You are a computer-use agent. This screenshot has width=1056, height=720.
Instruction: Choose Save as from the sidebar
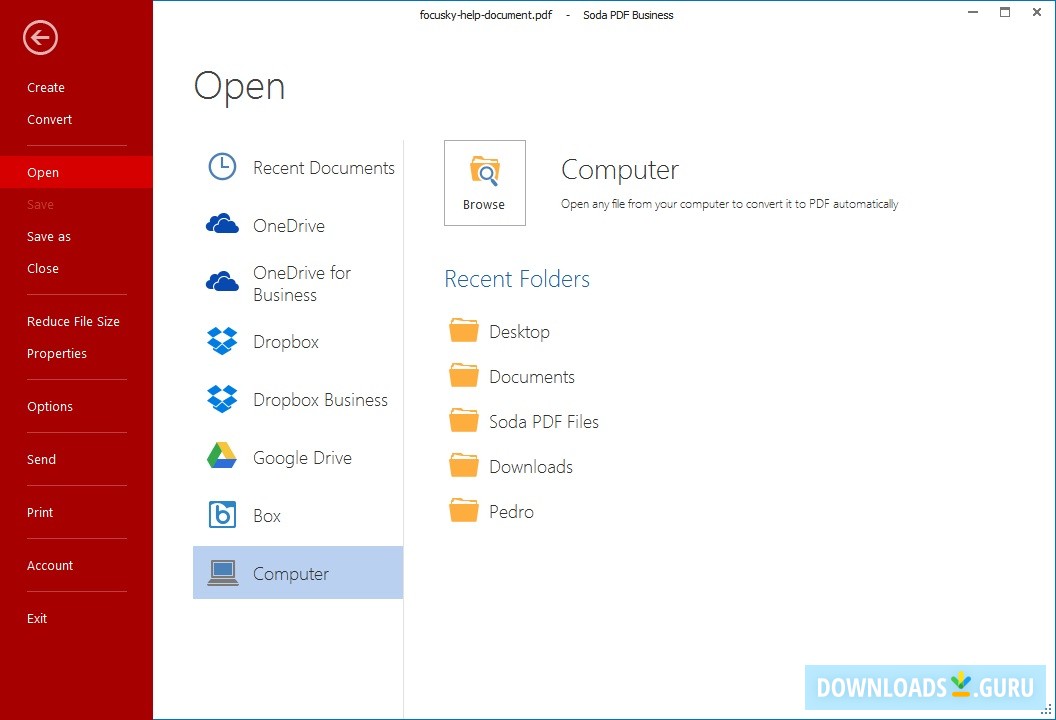click(48, 236)
